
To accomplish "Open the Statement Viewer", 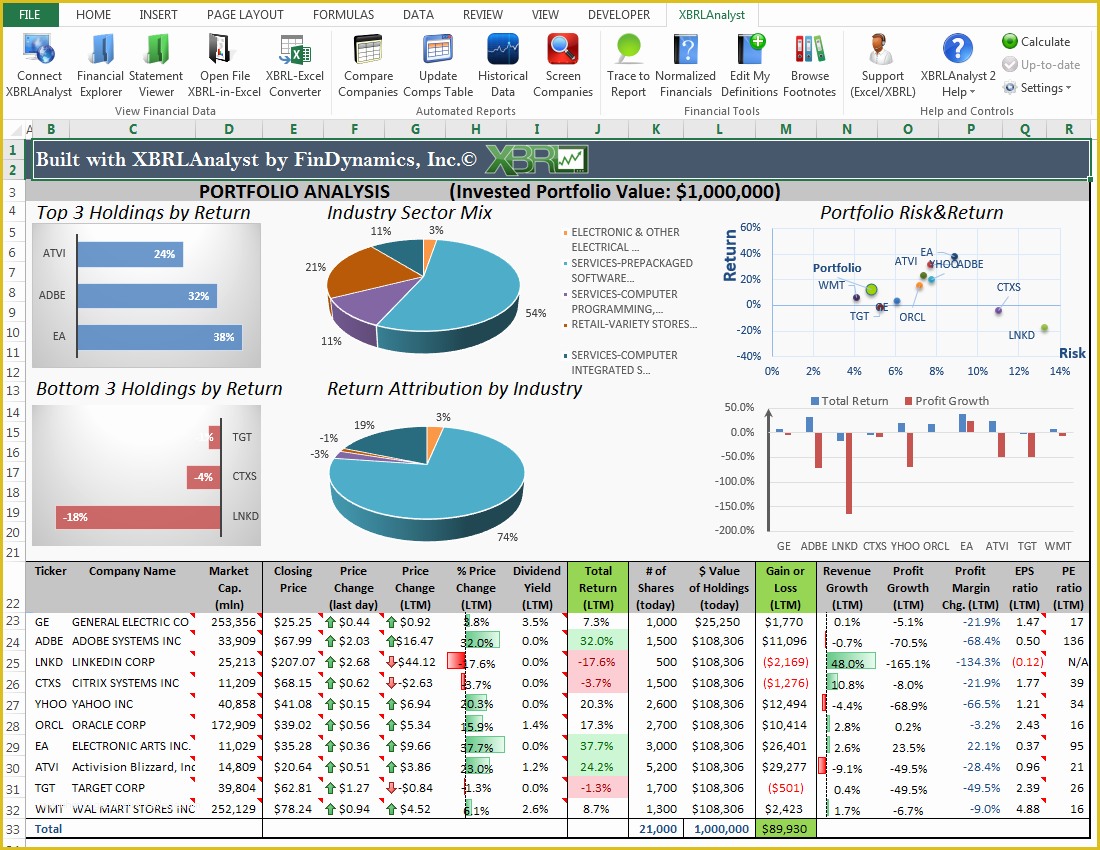I will [157, 60].
